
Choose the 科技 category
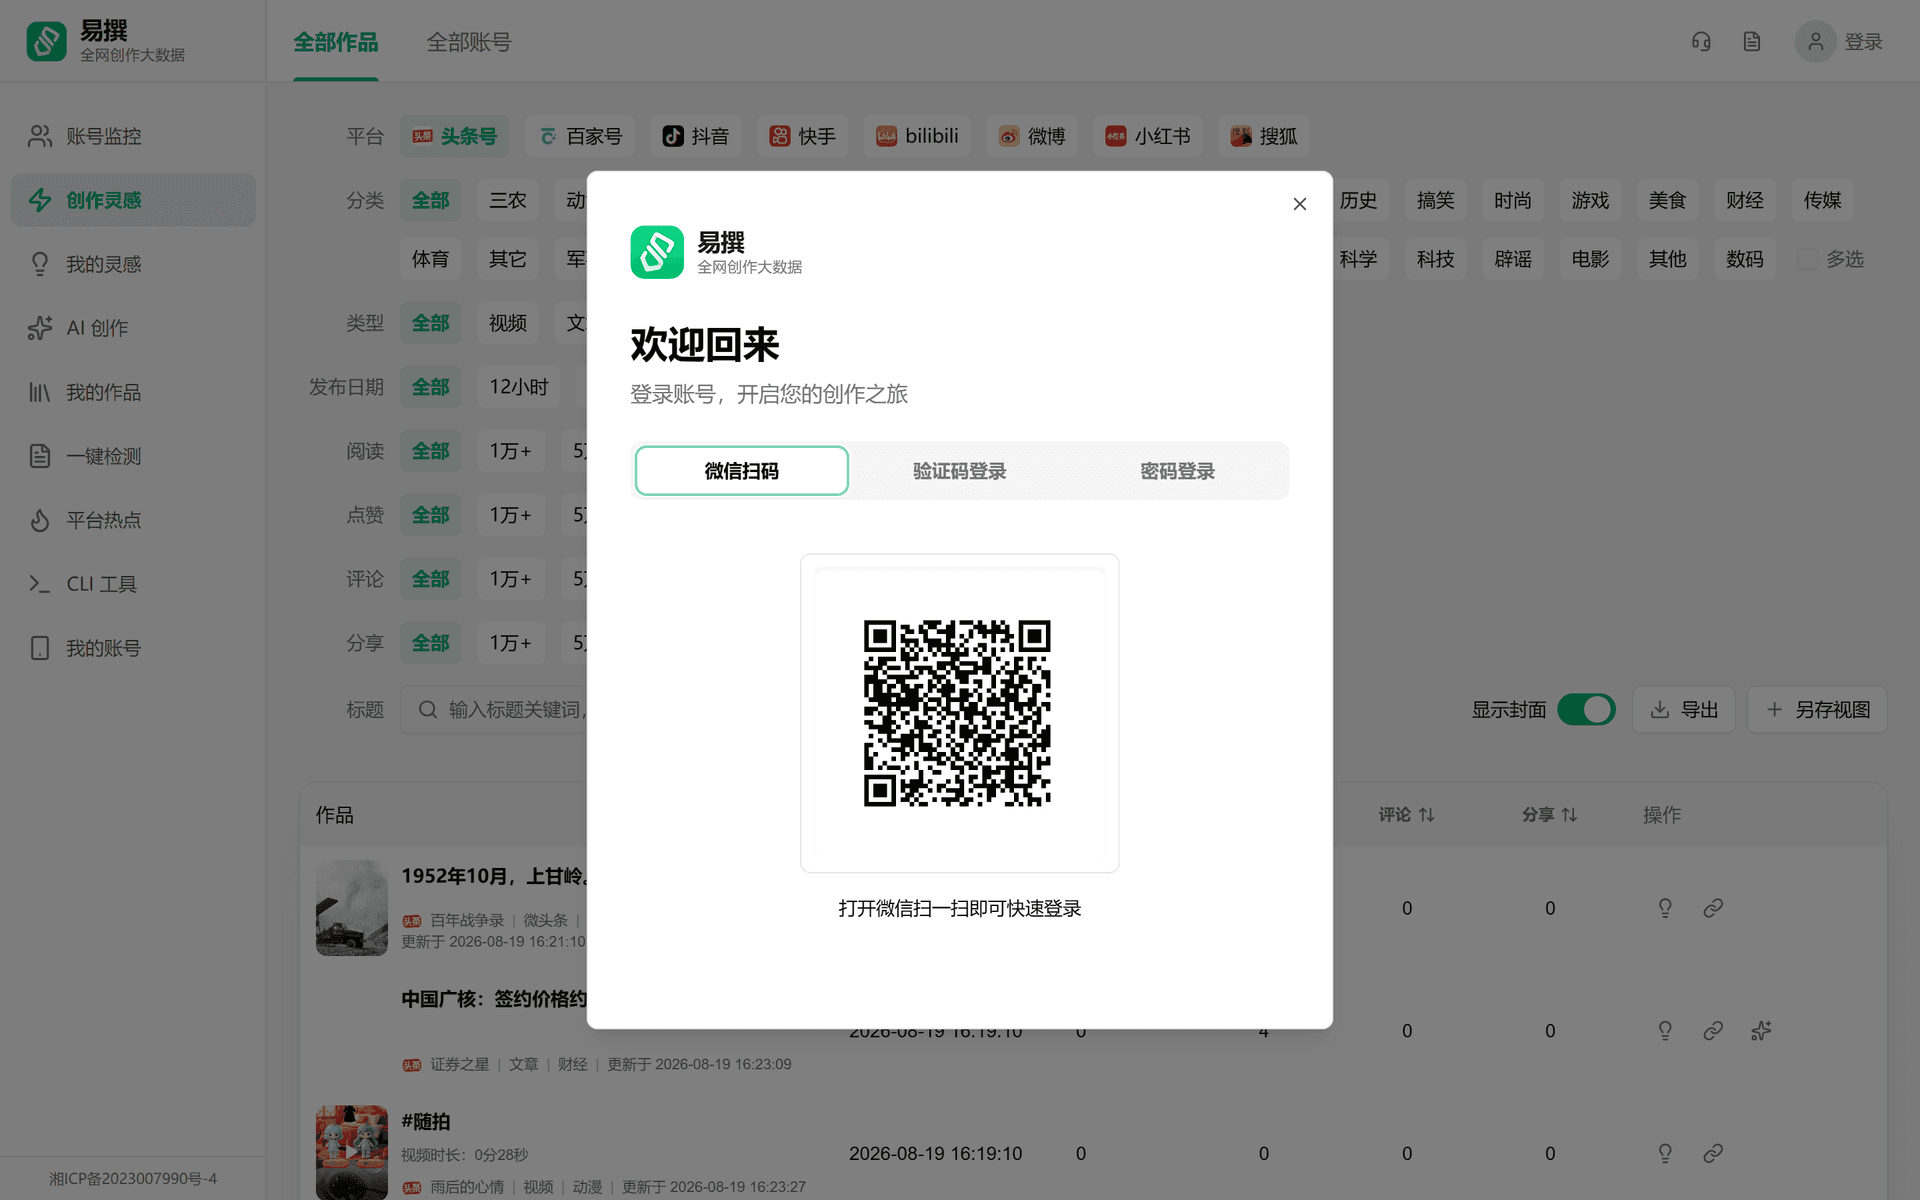click(1435, 259)
